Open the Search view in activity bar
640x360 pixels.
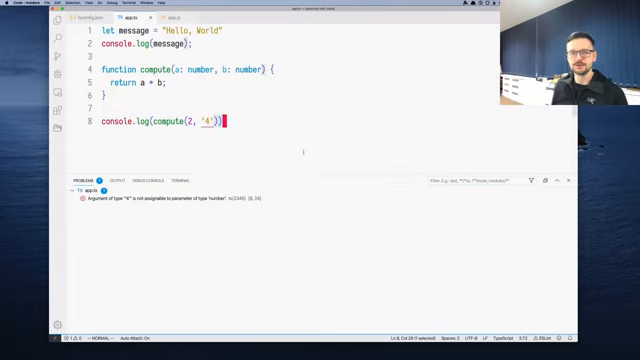pyautogui.click(x=58, y=38)
